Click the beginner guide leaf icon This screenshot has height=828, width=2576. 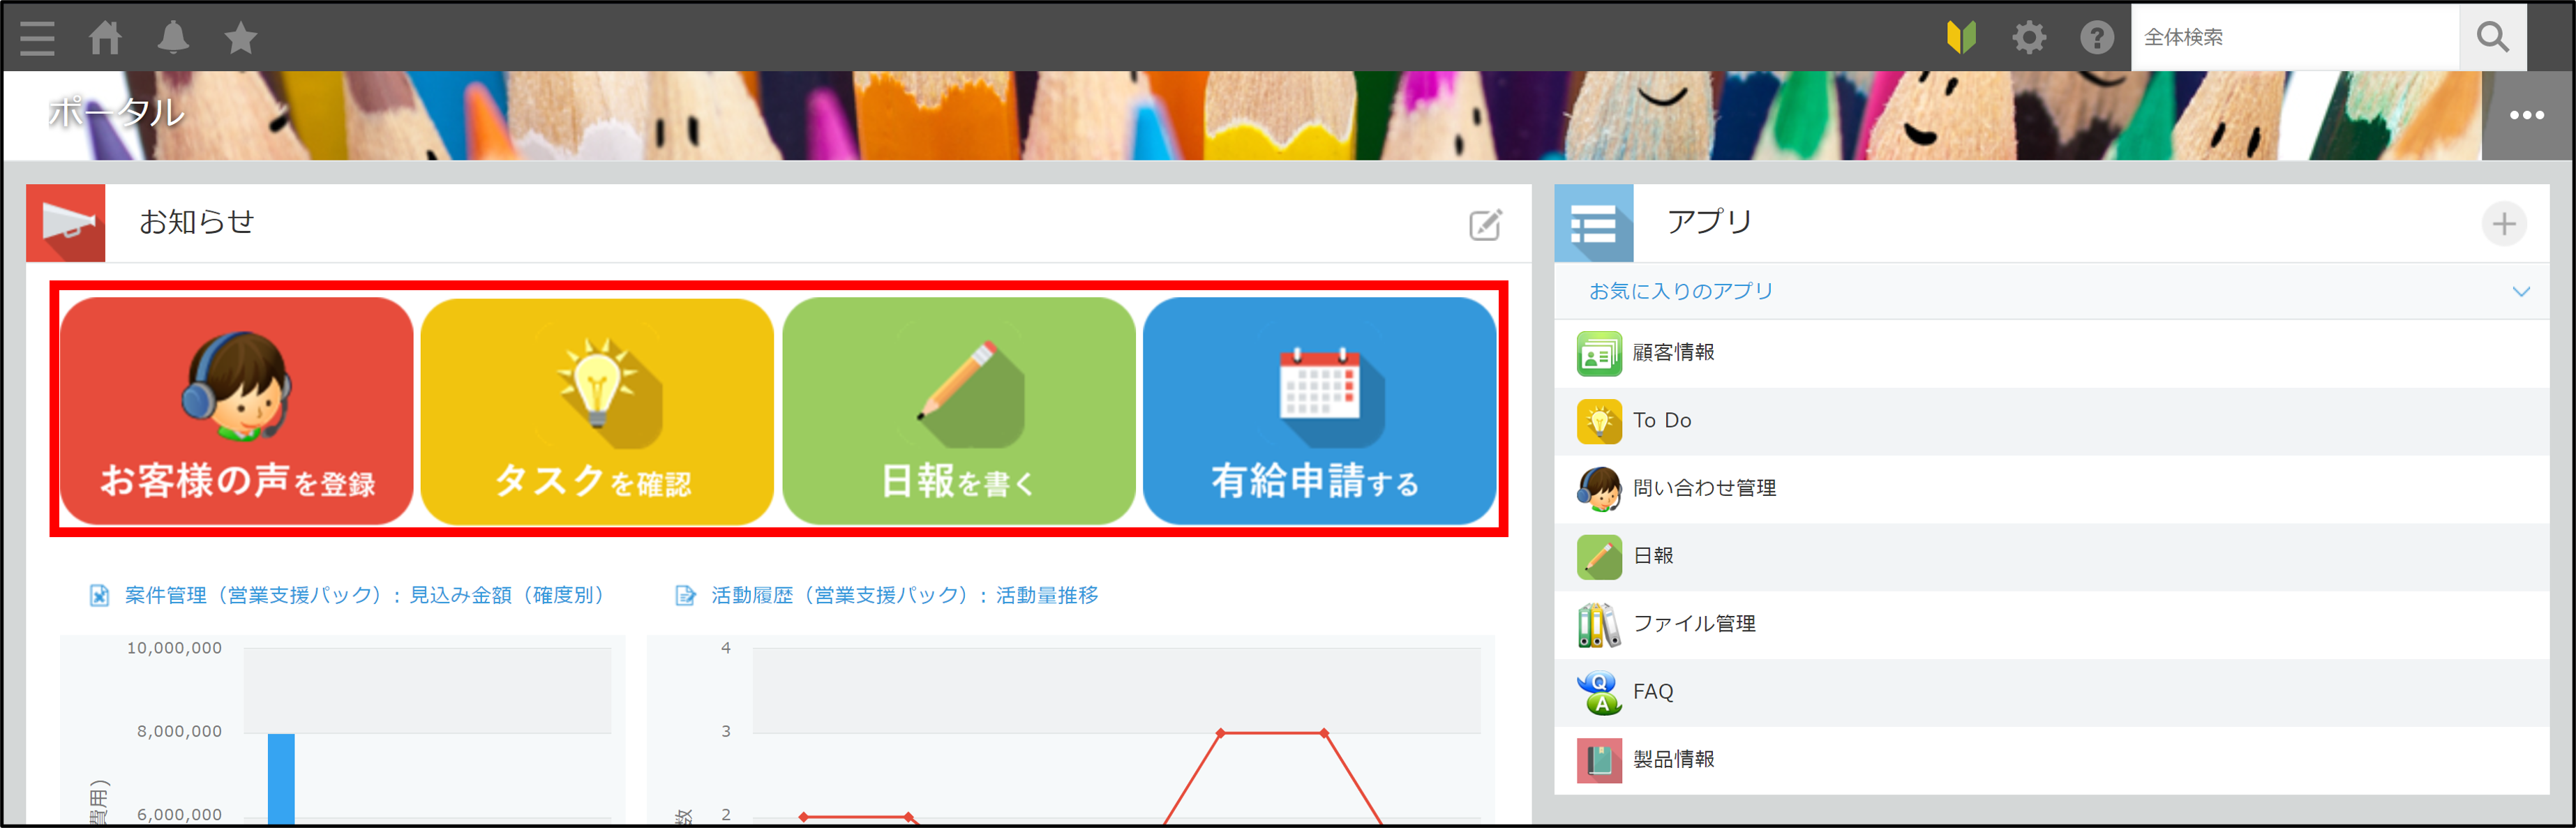(1961, 37)
